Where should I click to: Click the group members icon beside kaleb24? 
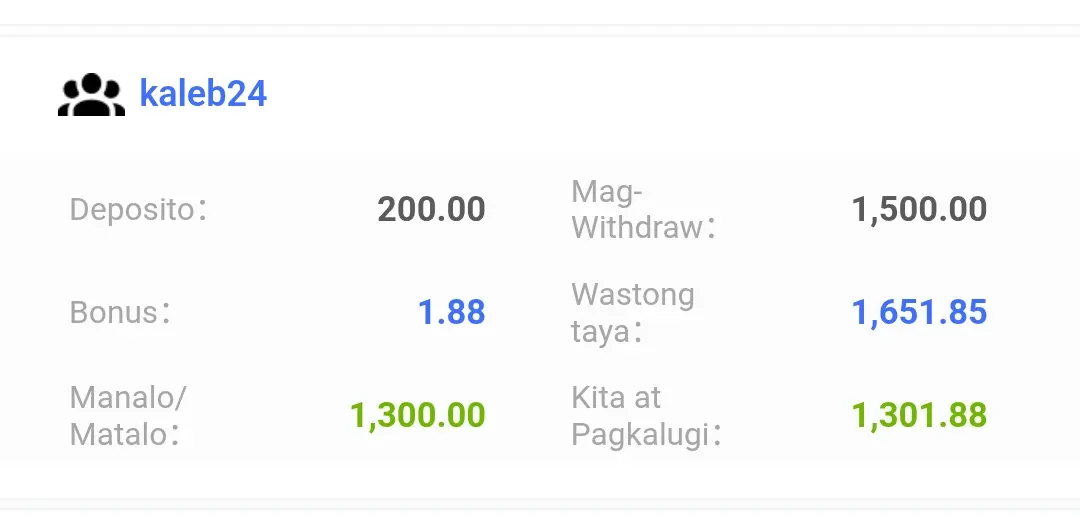coord(91,94)
